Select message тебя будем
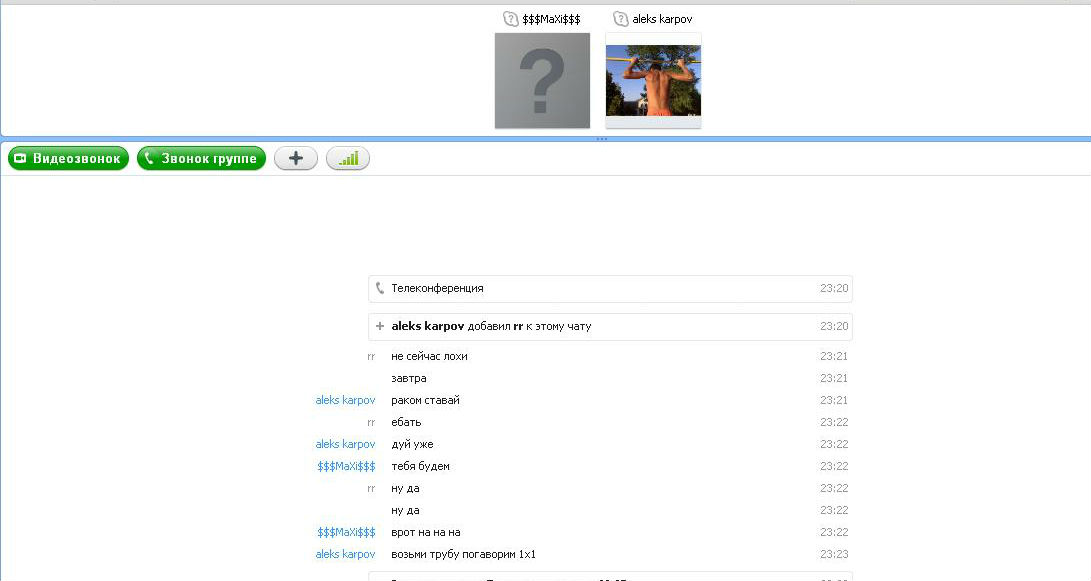This screenshot has height=581, width=1091. (420, 466)
